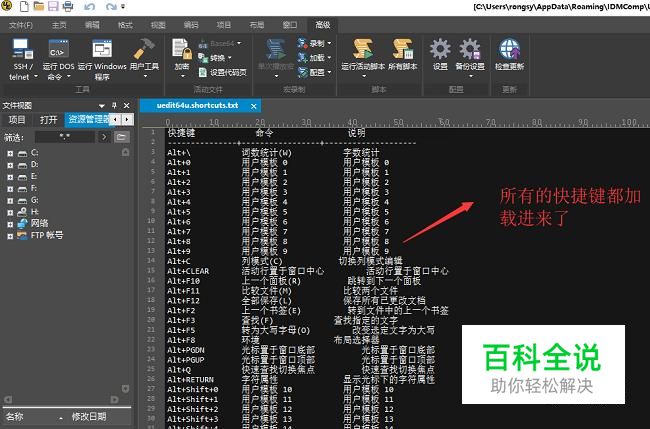Image resolution: width=650 pixels, height=429 pixels.
Task: Click the right tab scroll arrow in file view
Action: click(127, 120)
